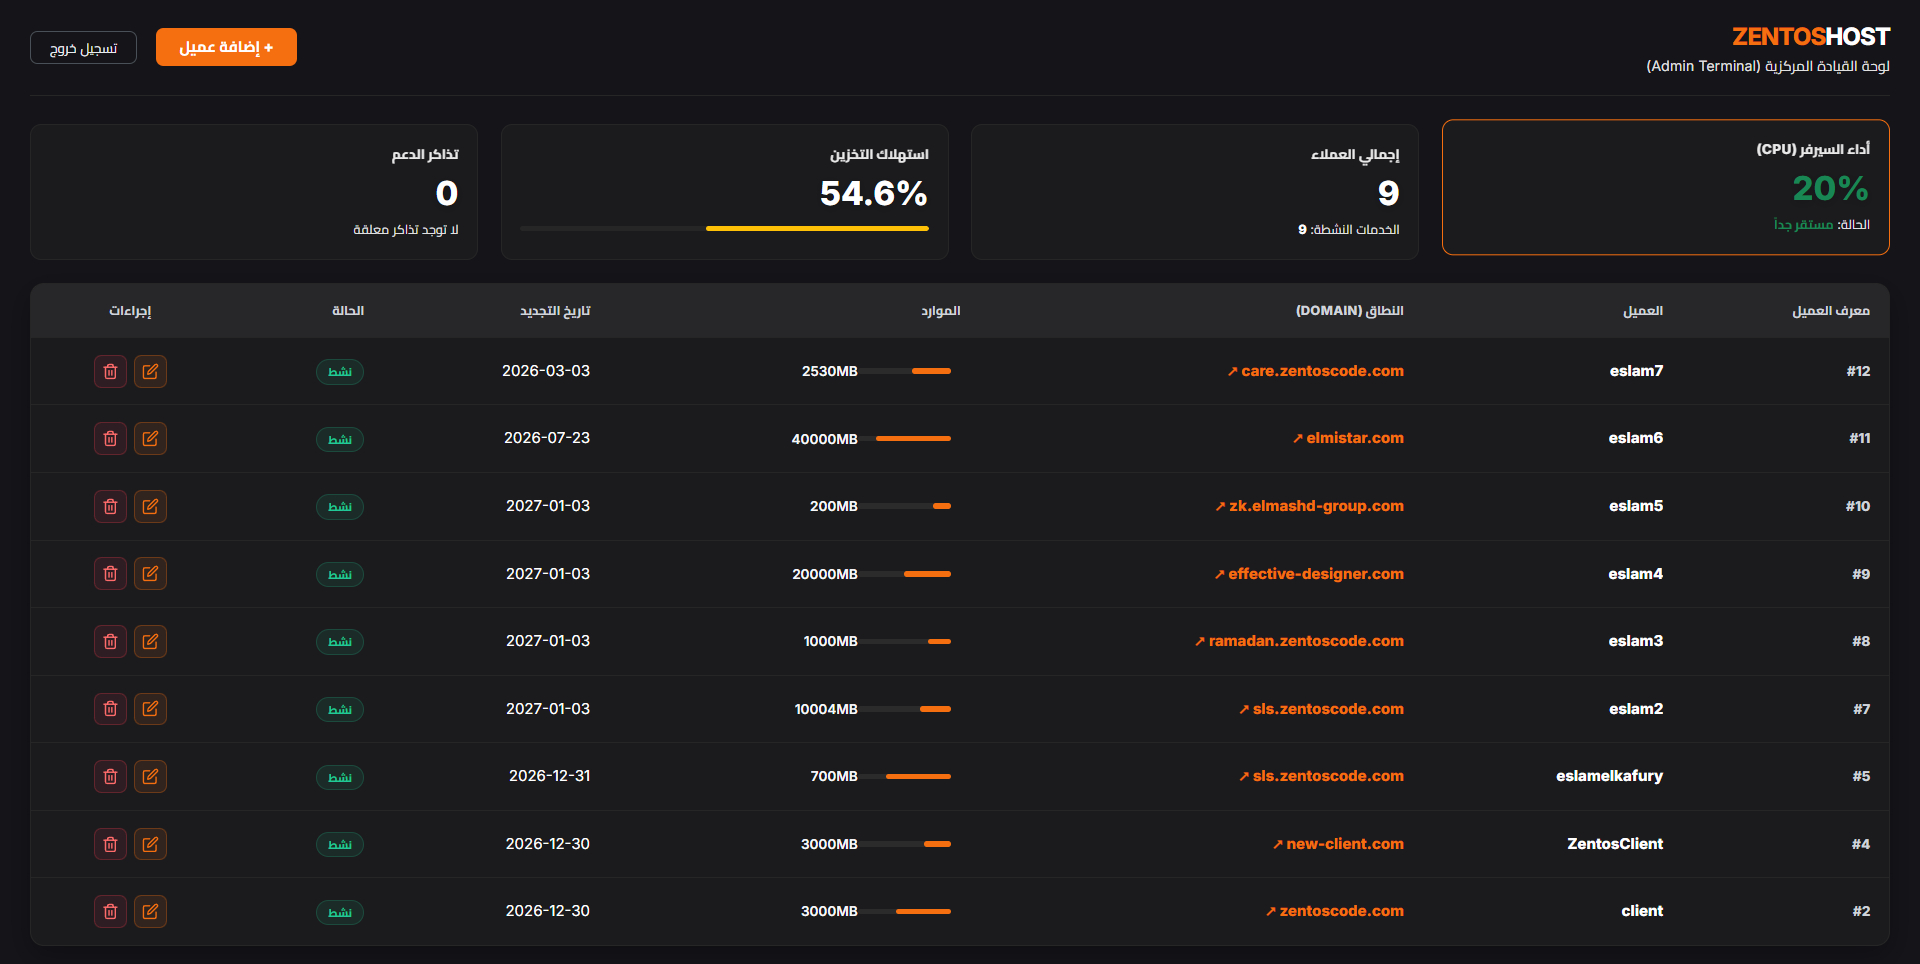Screen dimensions: 1920x964
Task: Click the storage consumption progress bar
Action: point(724,229)
